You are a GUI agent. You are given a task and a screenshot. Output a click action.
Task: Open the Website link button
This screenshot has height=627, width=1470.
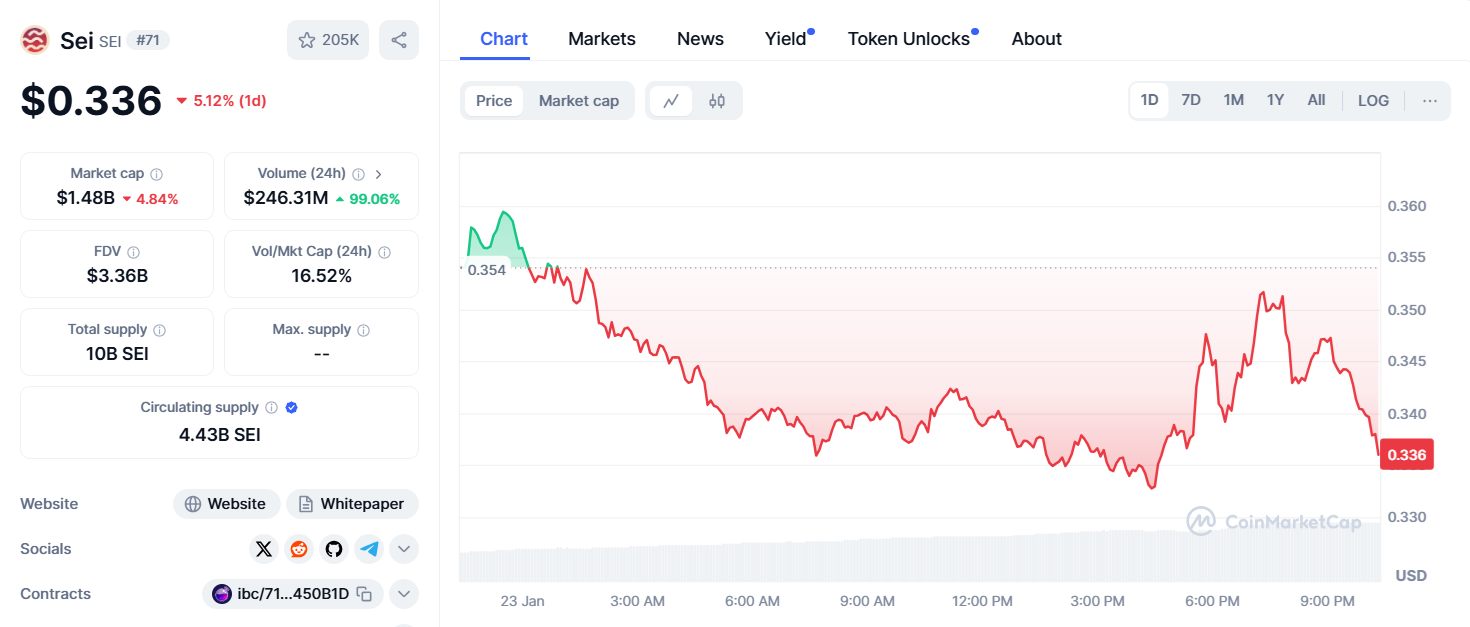click(226, 504)
